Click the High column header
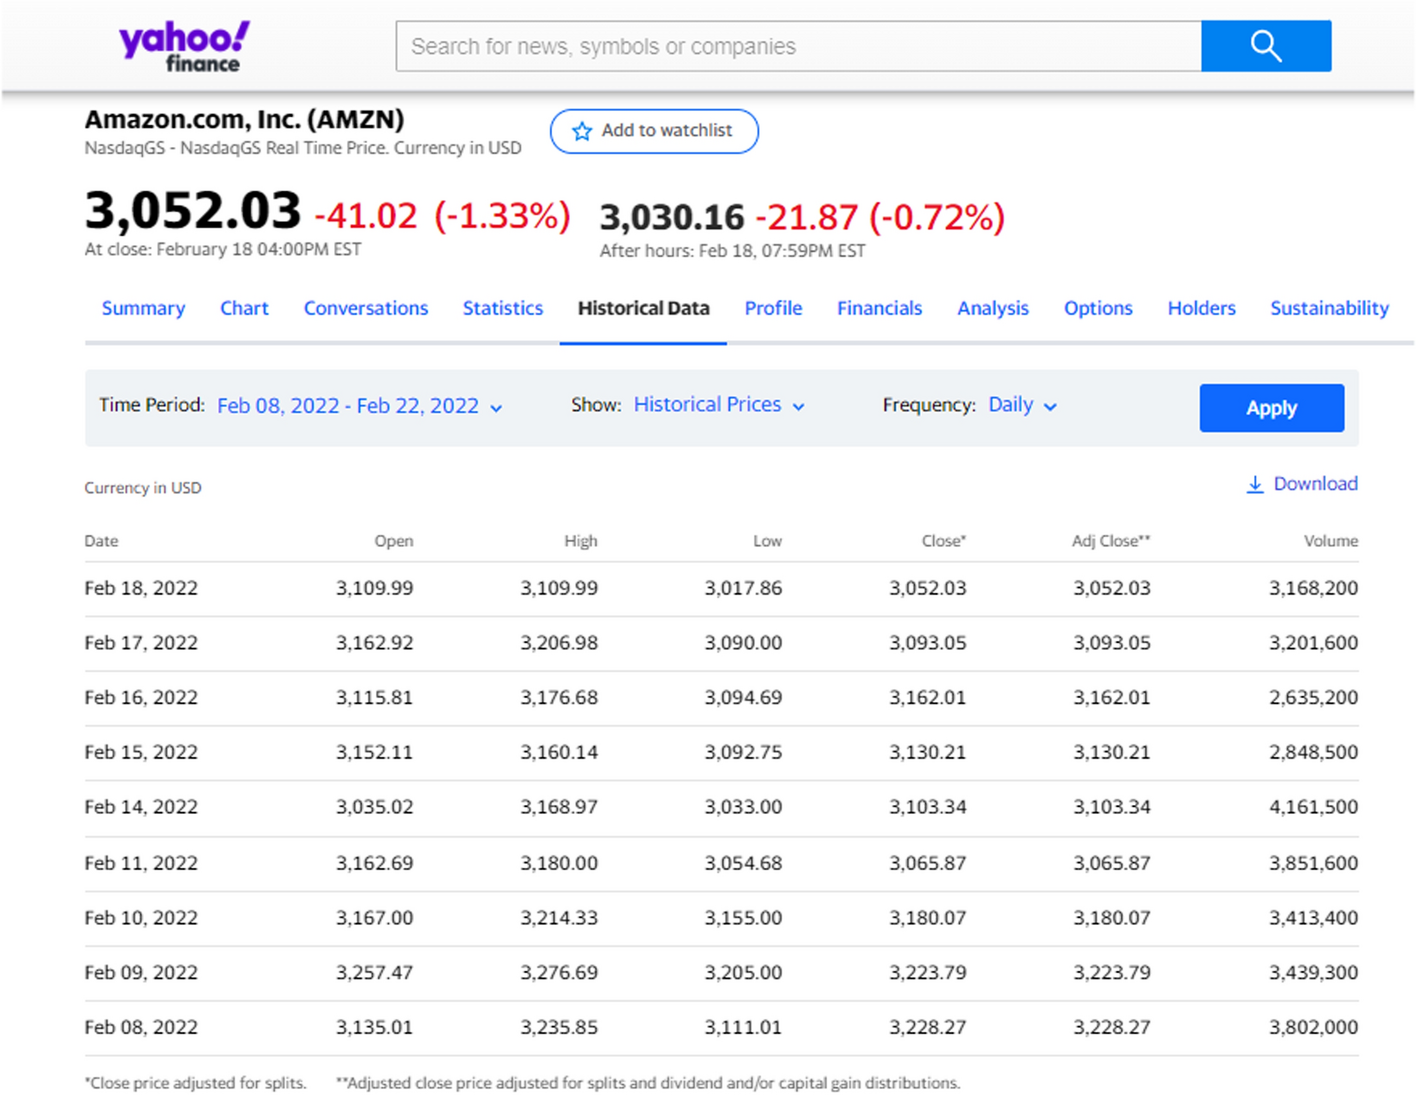Viewport: 1416px width, 1095px height. 580,541
